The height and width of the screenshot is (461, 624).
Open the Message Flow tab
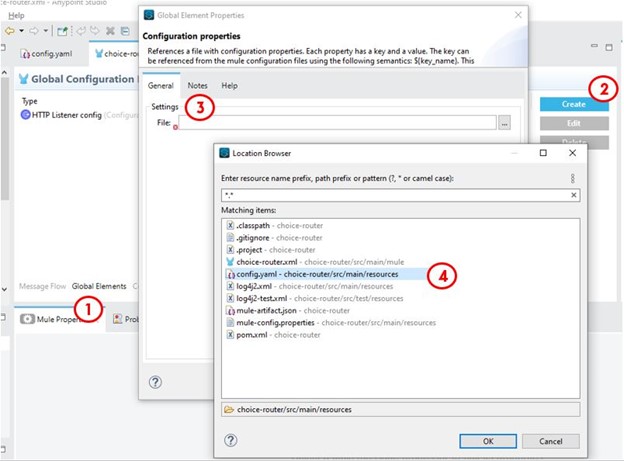click(42, 286)
